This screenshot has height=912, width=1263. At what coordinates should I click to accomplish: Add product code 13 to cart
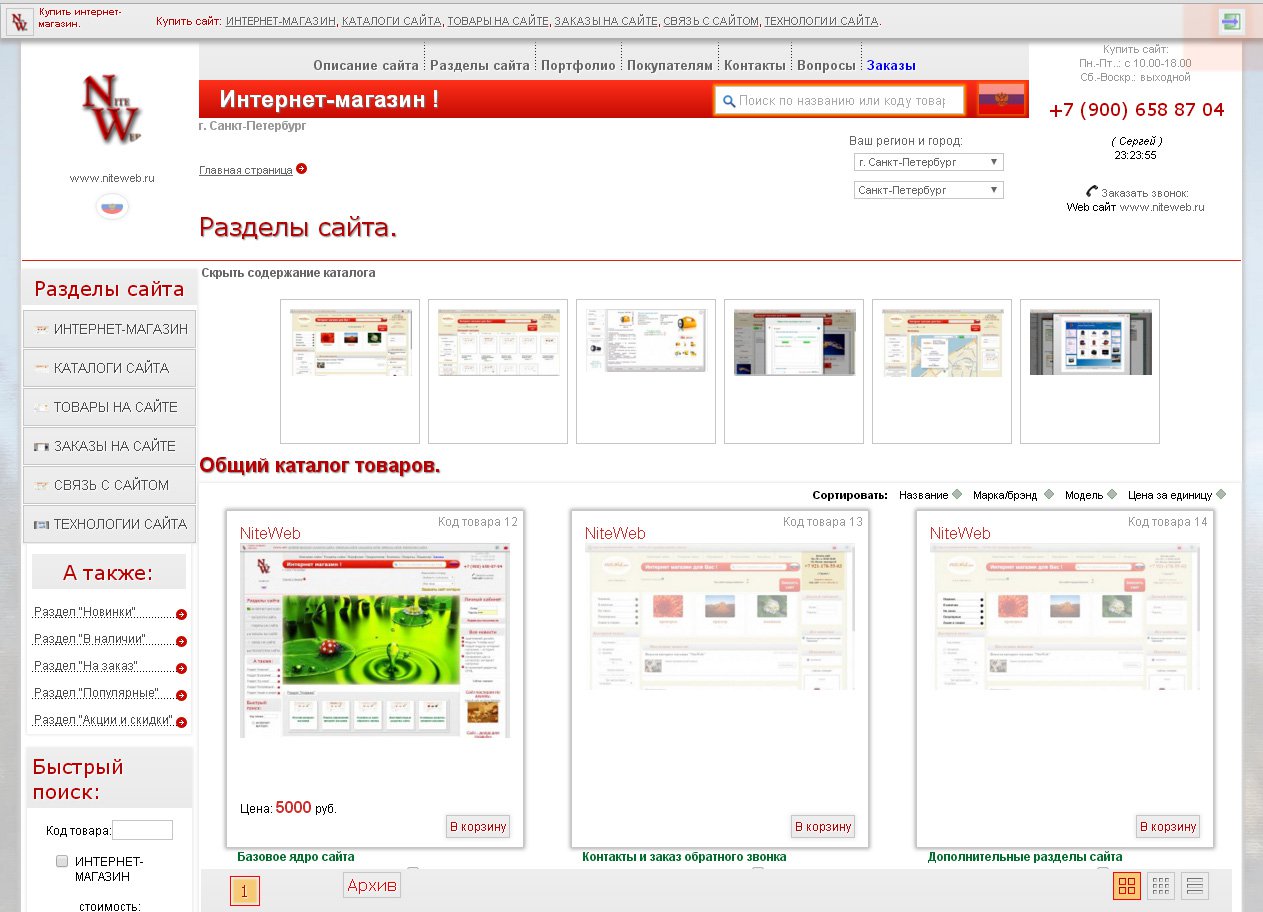823,827
